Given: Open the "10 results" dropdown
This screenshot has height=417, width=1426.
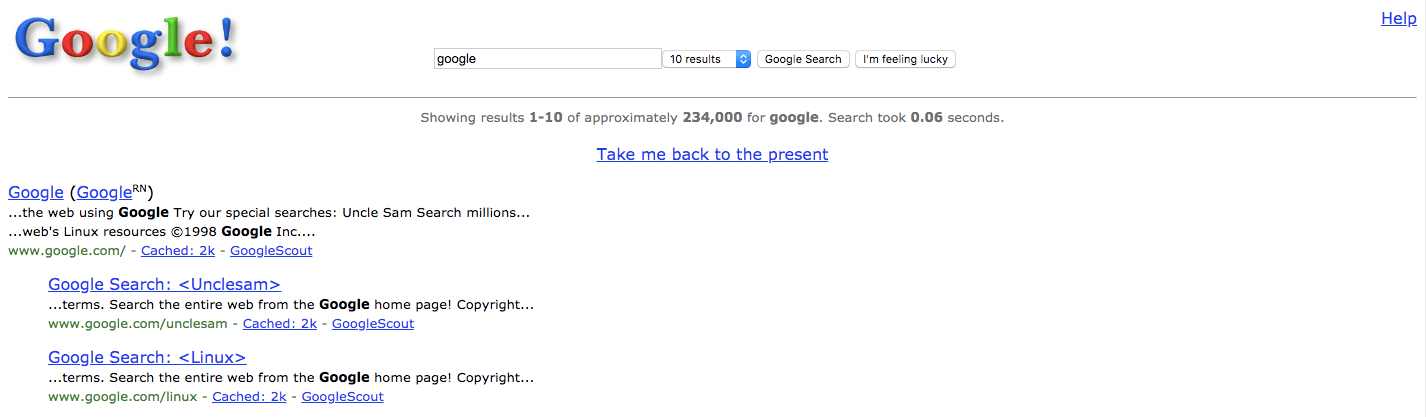Looking at the screenshot, I should pos(706,59).
